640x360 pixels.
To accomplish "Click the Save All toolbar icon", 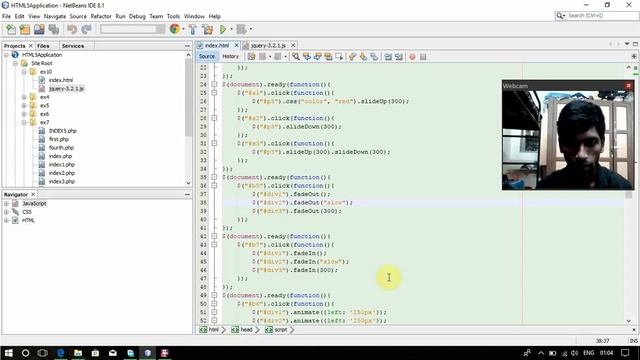I will coord(53,29).
